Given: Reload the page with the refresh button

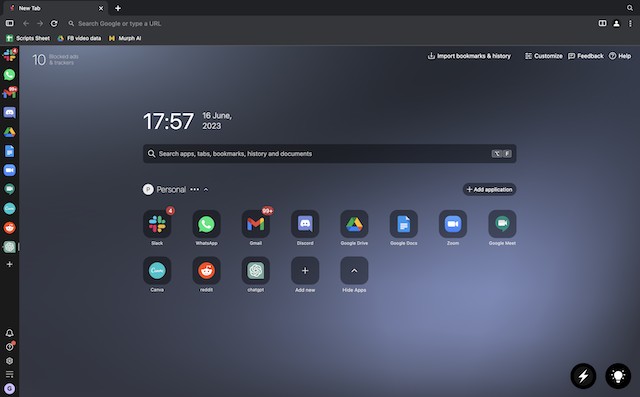Looking at the screenshot, I should coord(54,24).
